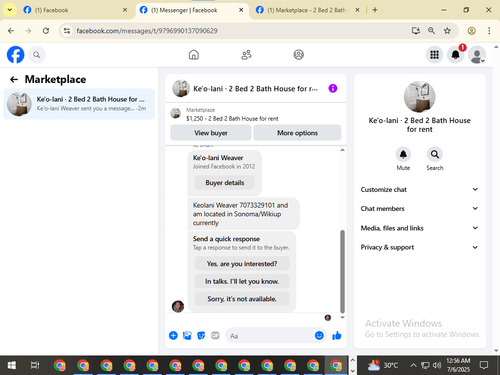
Task: Close the first Facebook tab
Action: [x=125, y=10]
